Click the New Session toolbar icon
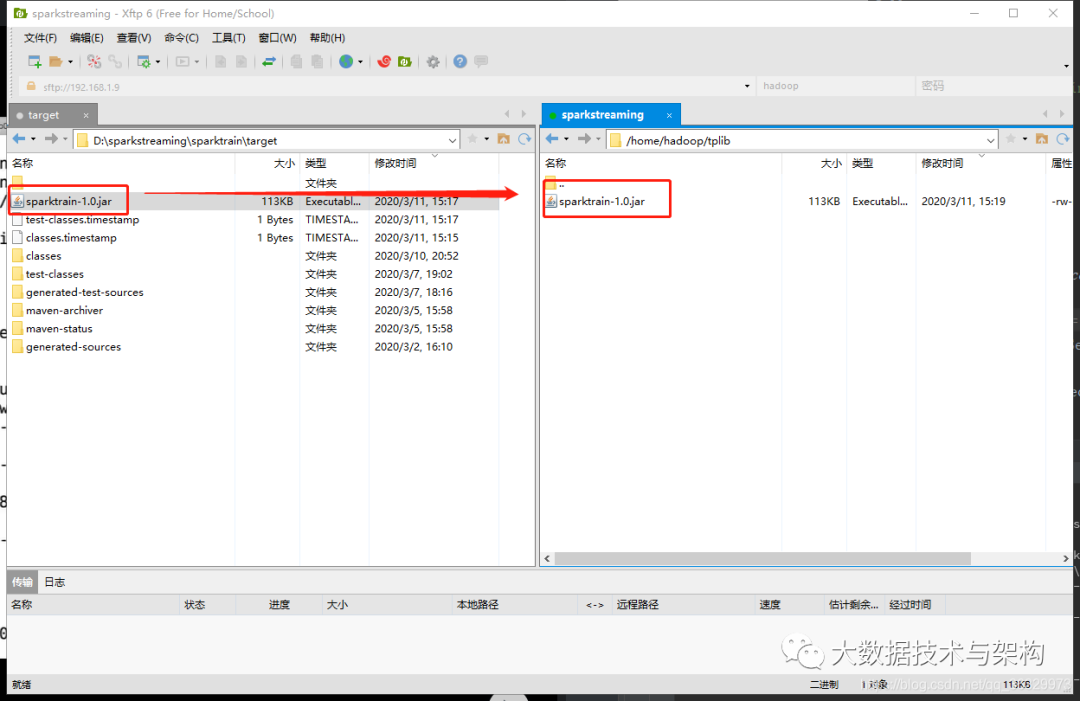1080x701 pixels. click(x=34, y=62)
